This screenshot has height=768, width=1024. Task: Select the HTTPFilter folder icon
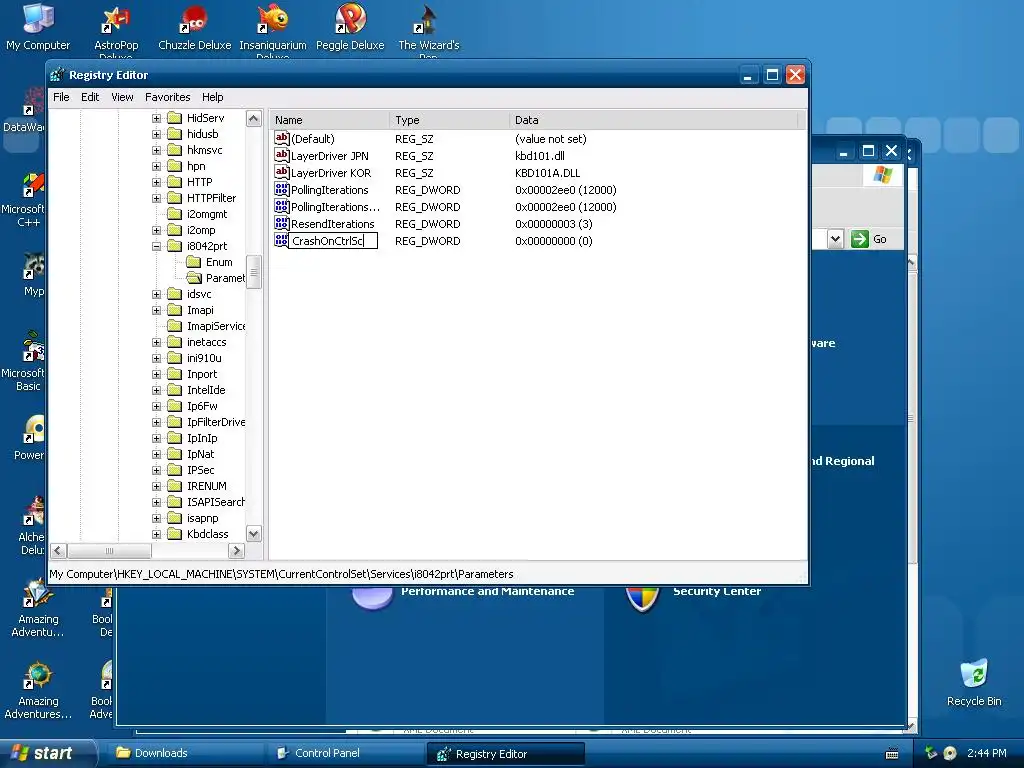click(174, 198)
